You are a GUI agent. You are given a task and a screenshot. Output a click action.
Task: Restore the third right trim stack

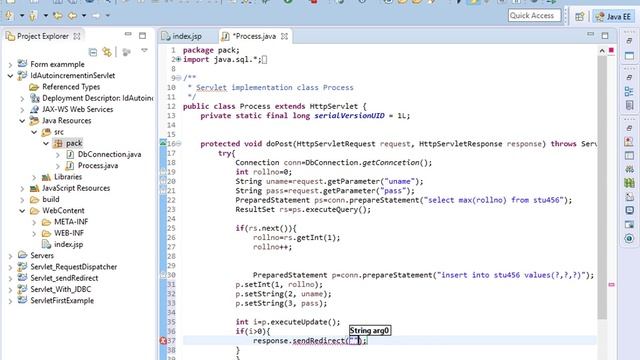(629, 128)
